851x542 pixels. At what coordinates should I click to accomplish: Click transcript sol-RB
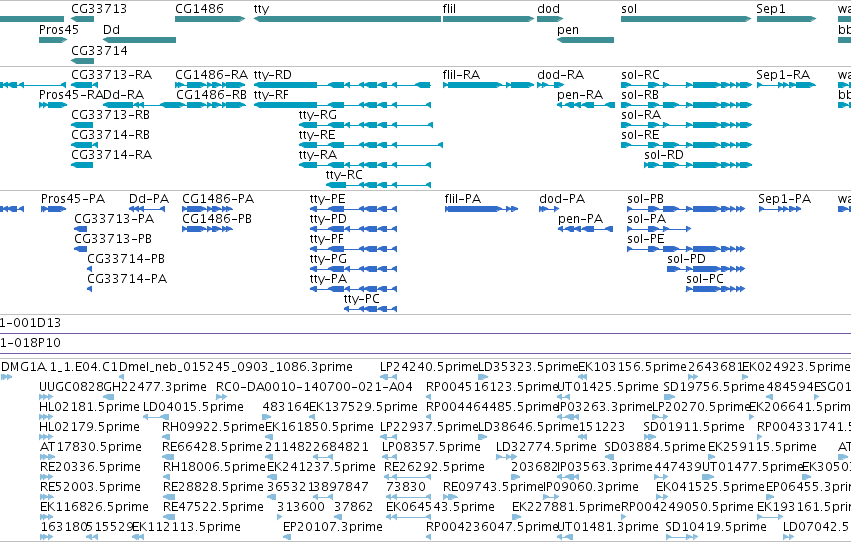pos(687,105)
